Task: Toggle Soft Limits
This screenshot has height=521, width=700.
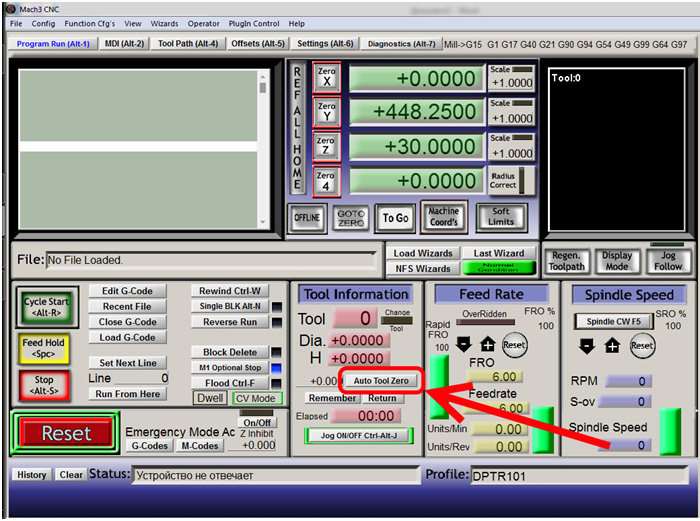Action: (501, 217)
